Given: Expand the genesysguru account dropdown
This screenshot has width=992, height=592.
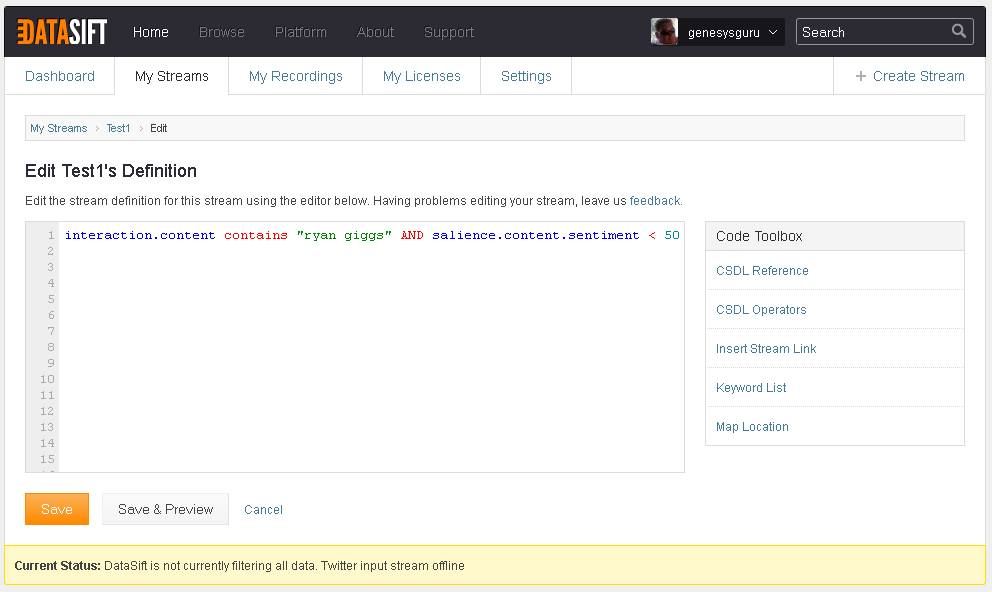Looking at the screenshot, I should [773, 33].
